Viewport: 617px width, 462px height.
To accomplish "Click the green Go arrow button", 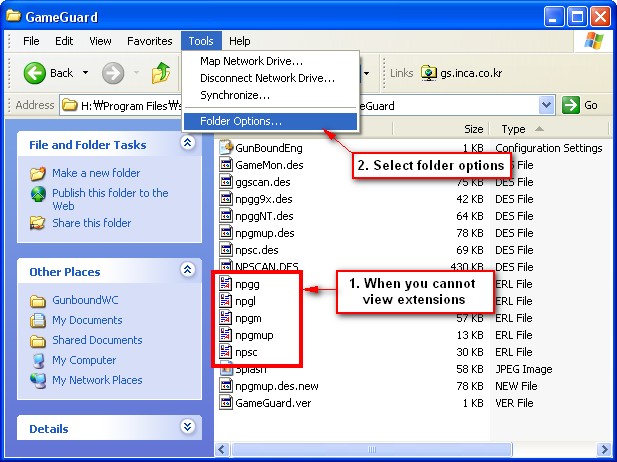I will pyautogui.click(x=571, y=105).
